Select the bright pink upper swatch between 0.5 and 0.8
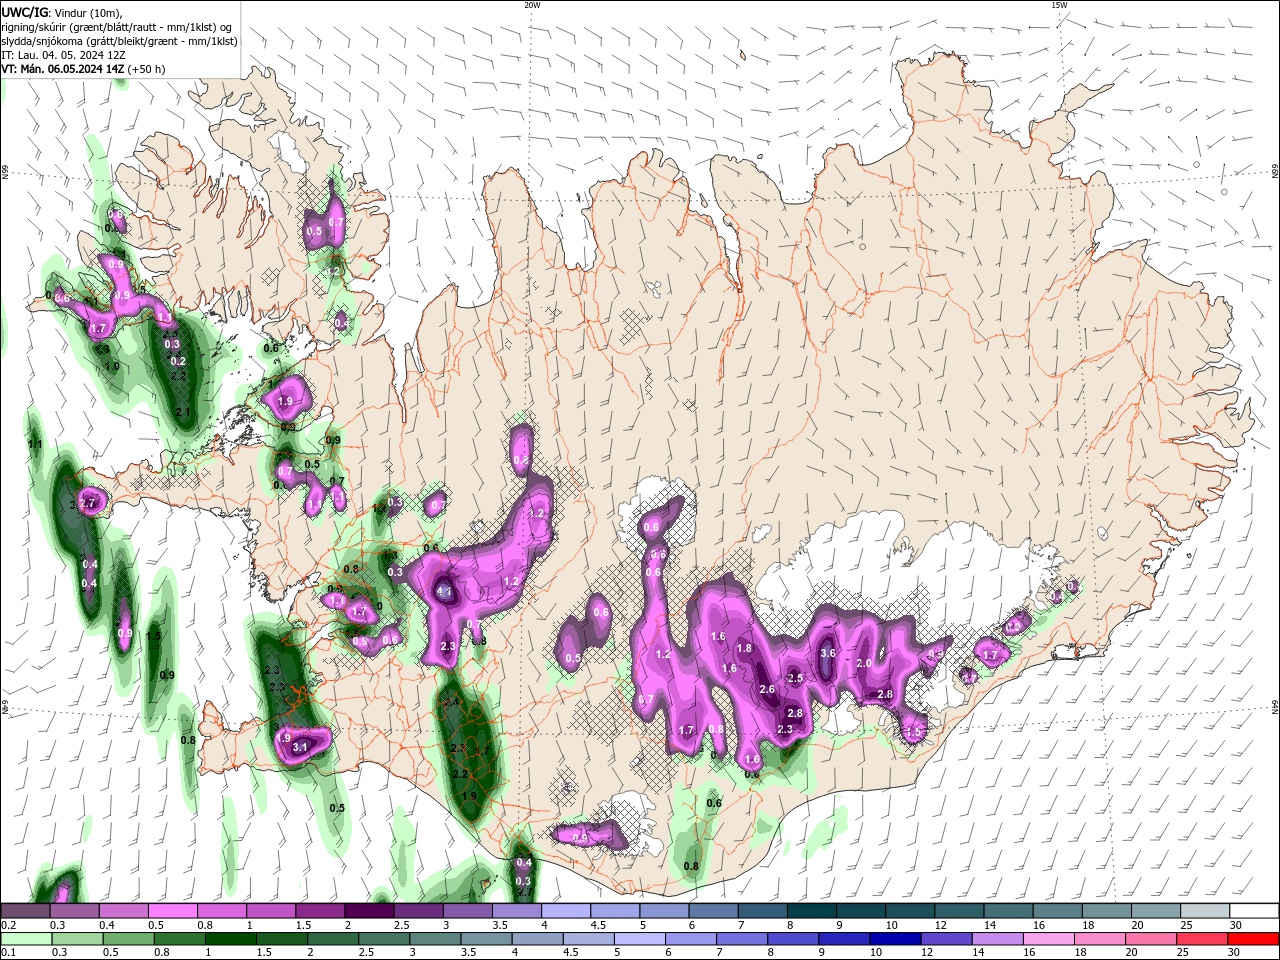1280x960 pixels. 173,912
